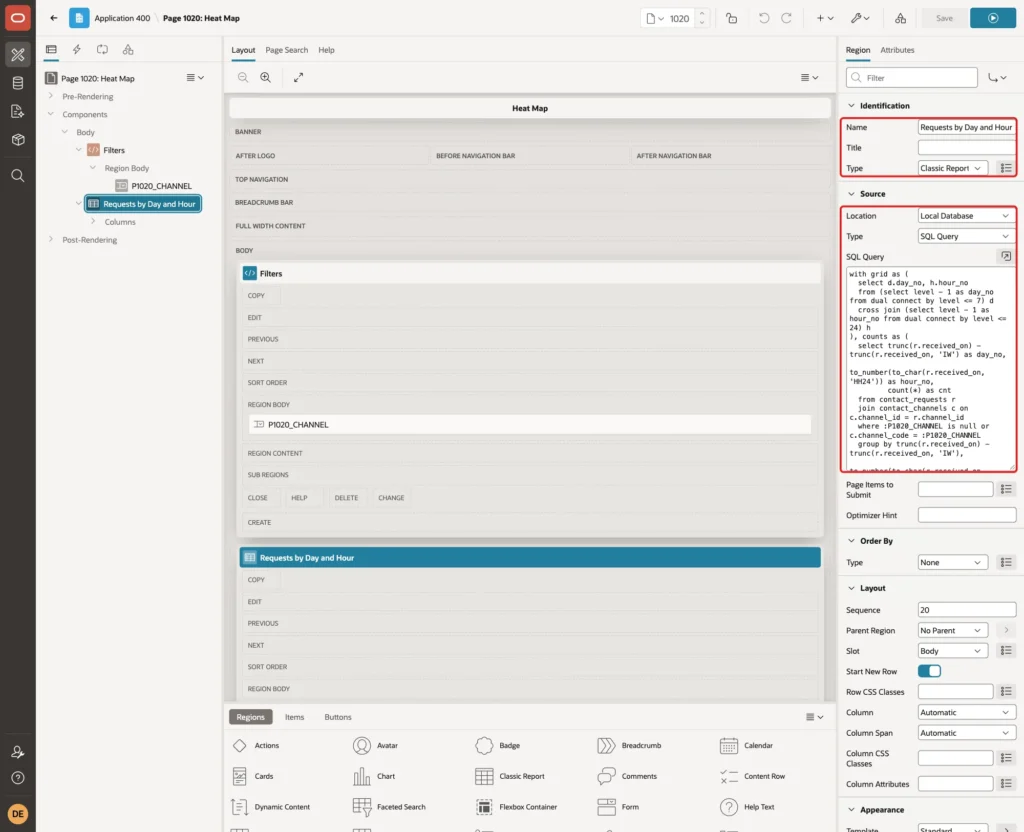Switch to Page Shared Components tab icon
Viewport: 1024px width, 832px height.
(x=128, y=50)
